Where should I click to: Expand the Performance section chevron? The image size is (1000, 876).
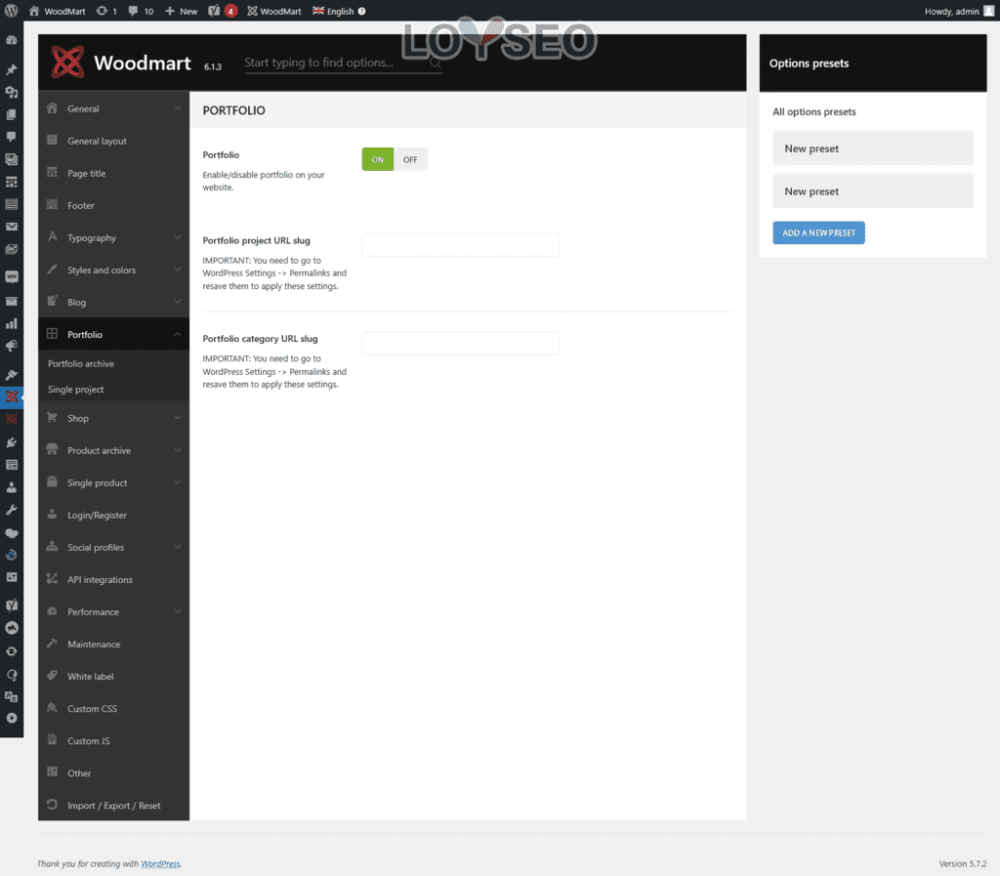tap(177, 611)
